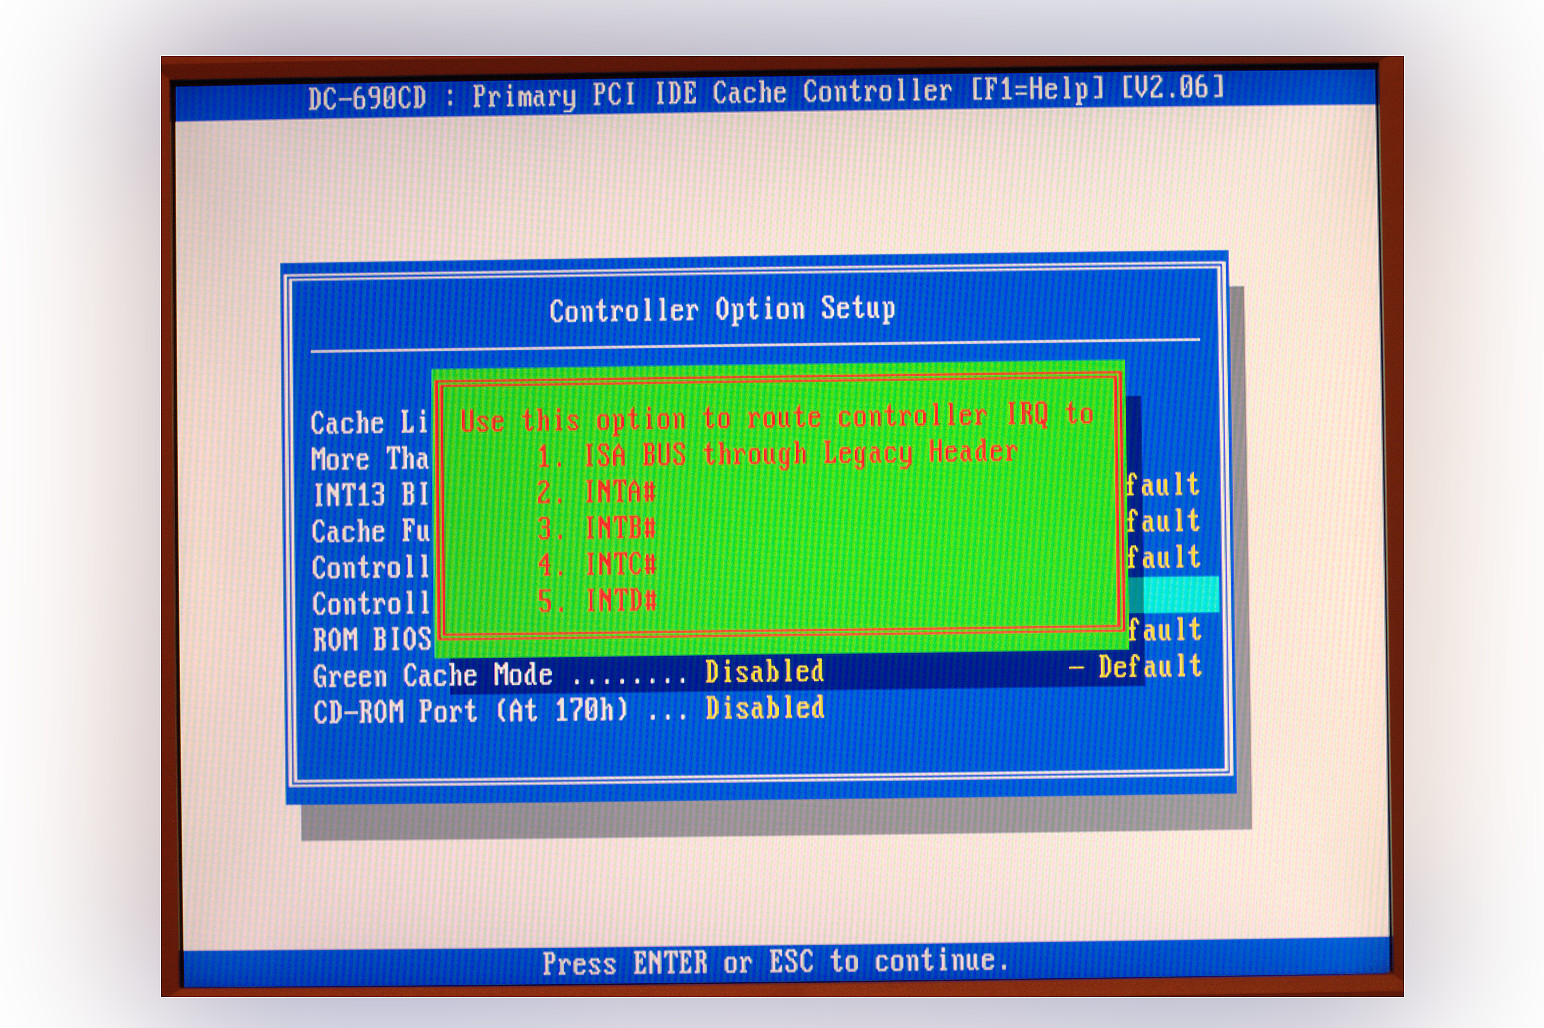Screen dimensions: 1544x1028
Task: Click the cyan highlighted selection bar
Action: 1173,594
